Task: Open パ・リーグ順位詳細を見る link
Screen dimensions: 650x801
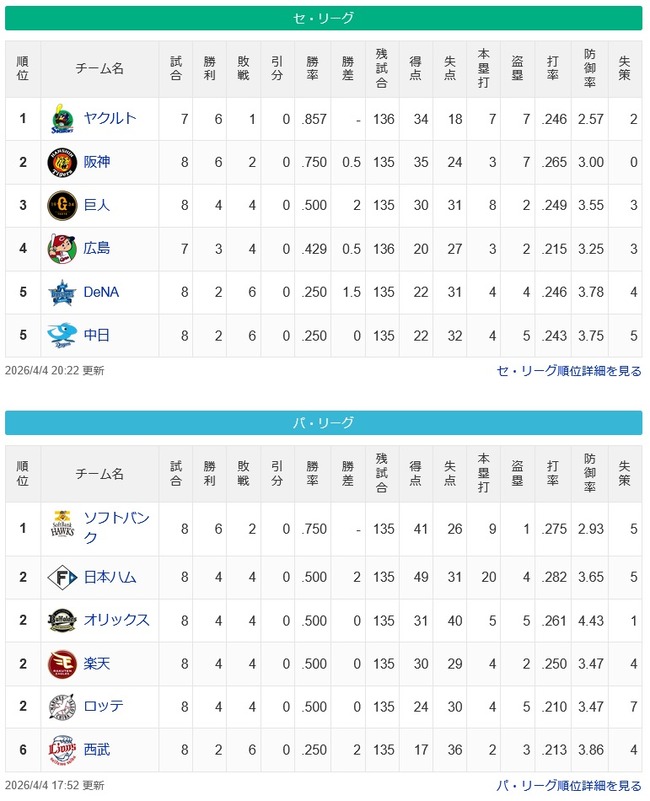Action: 569,786
